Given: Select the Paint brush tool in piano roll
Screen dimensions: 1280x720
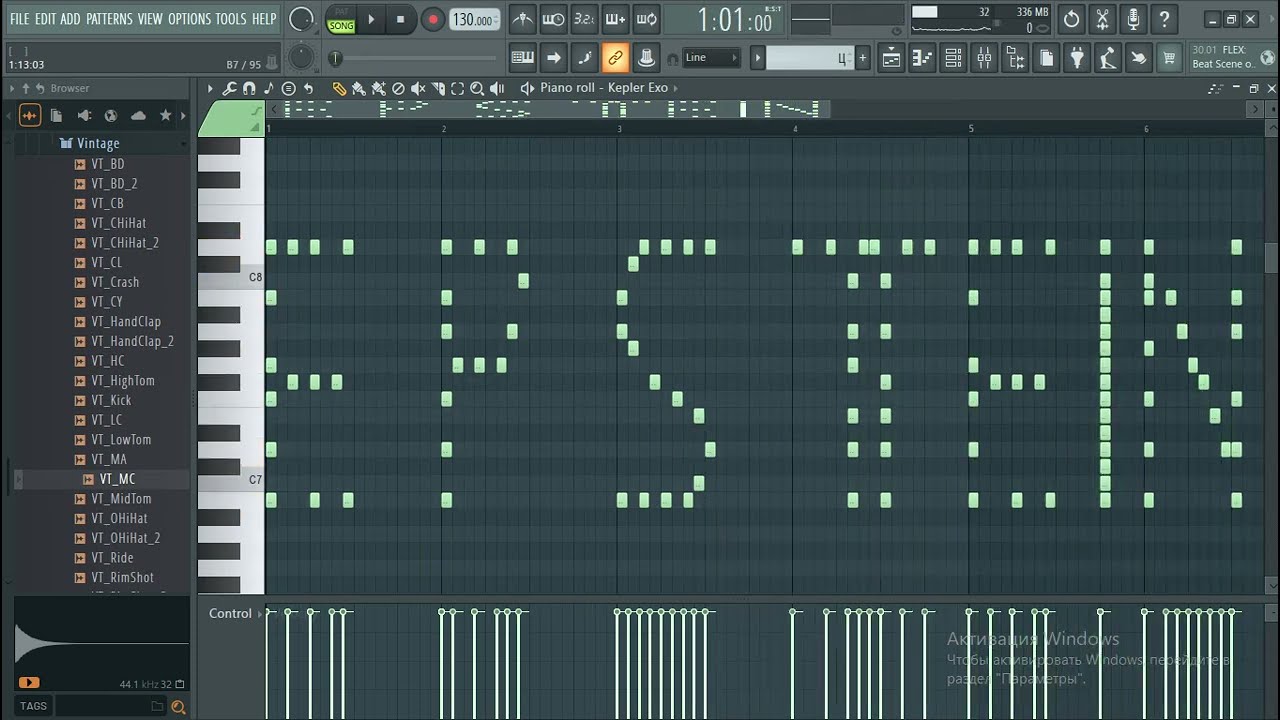Looking at the screenshot, I should click(x=357, y=88).
